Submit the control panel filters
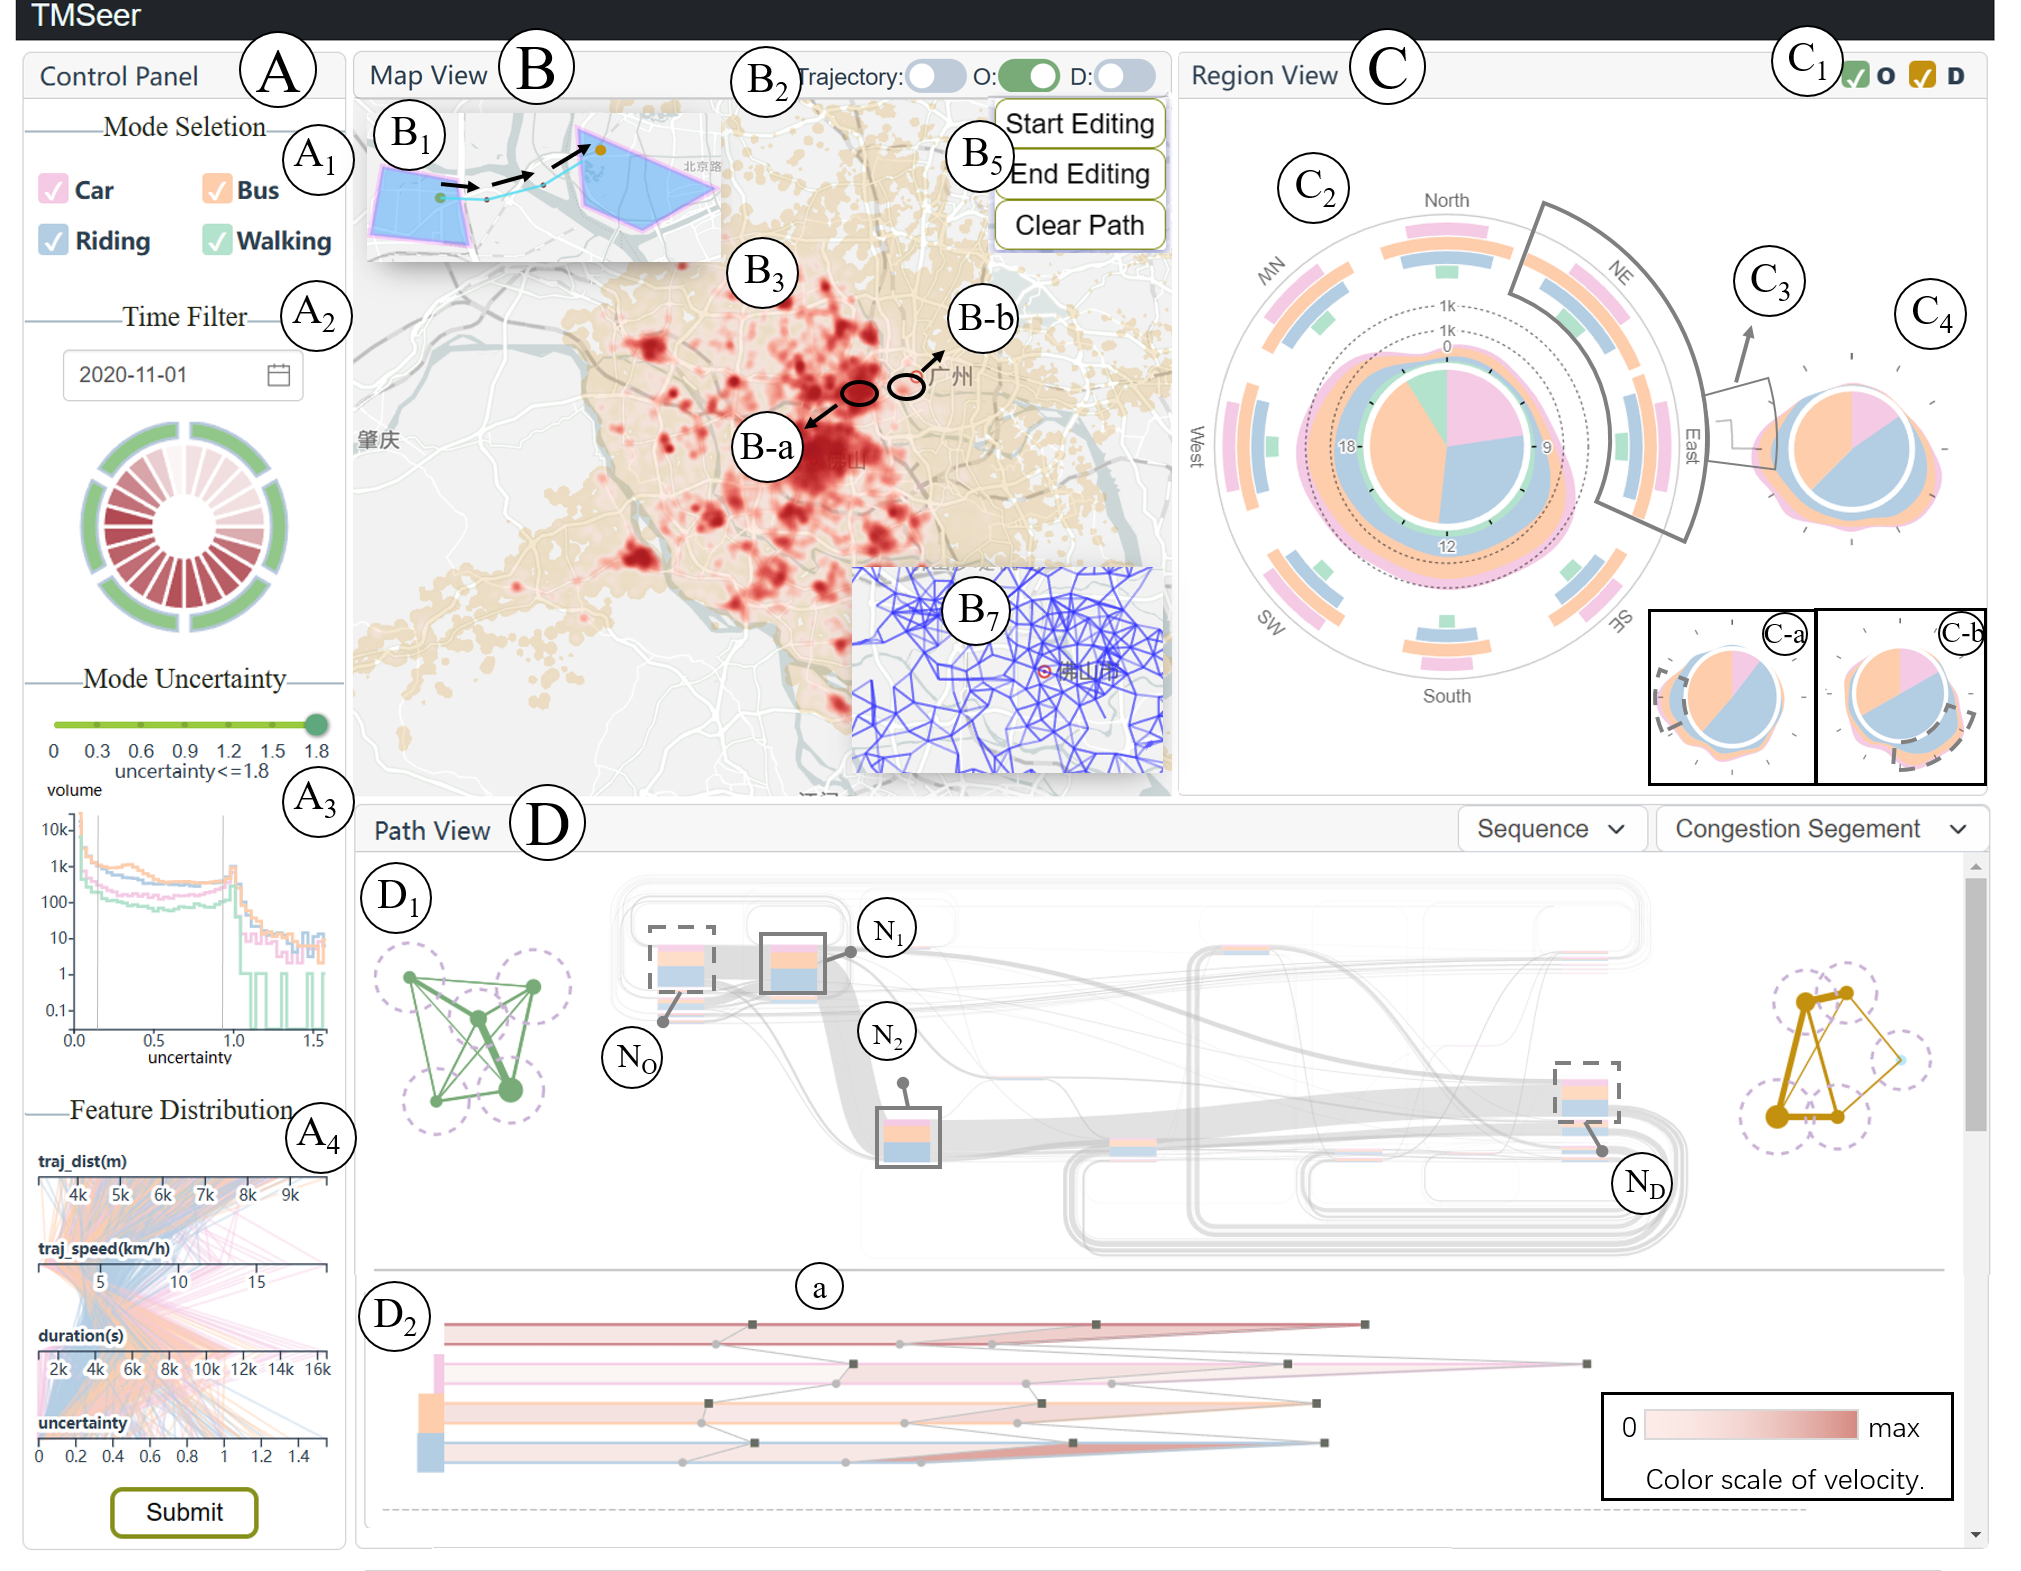This screenshot has height=1571, width=2021. tap(184, 1512)
